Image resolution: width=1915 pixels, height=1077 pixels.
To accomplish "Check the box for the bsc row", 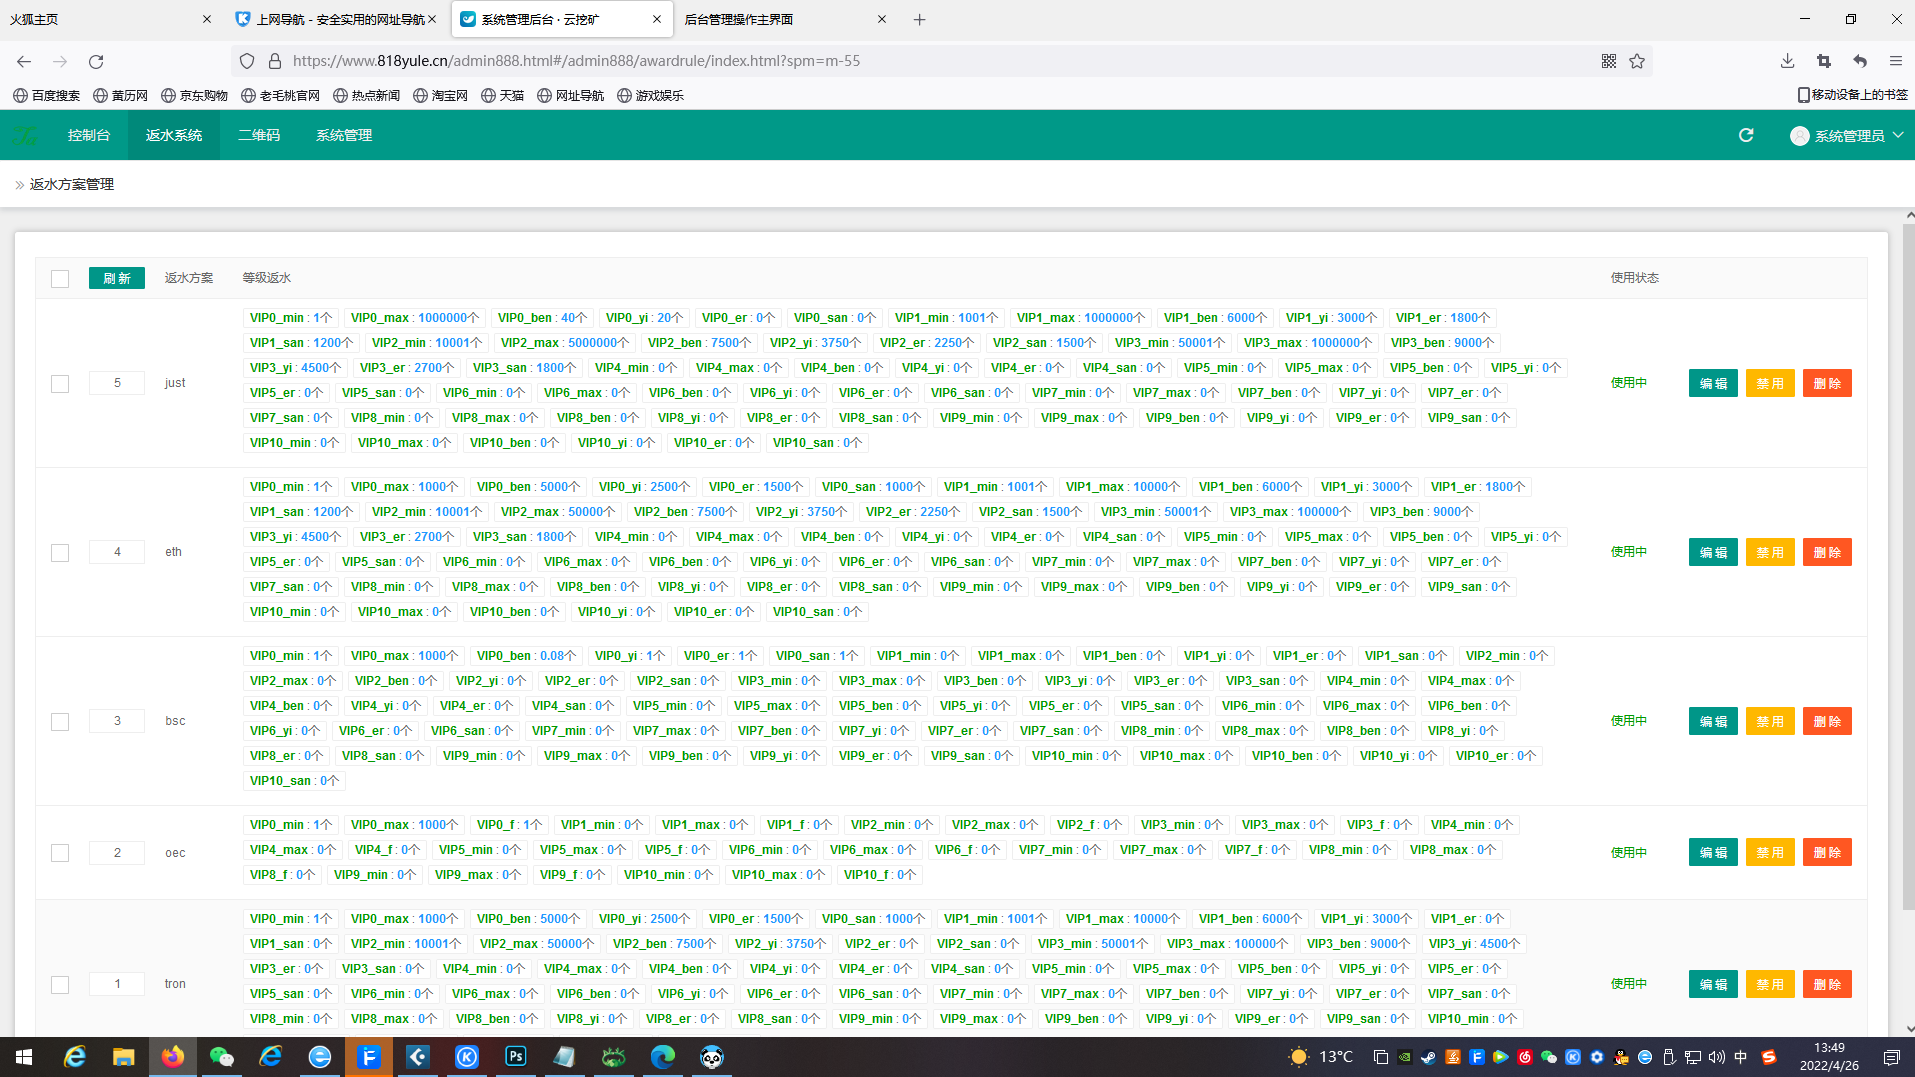I will [x=60, y=722].
